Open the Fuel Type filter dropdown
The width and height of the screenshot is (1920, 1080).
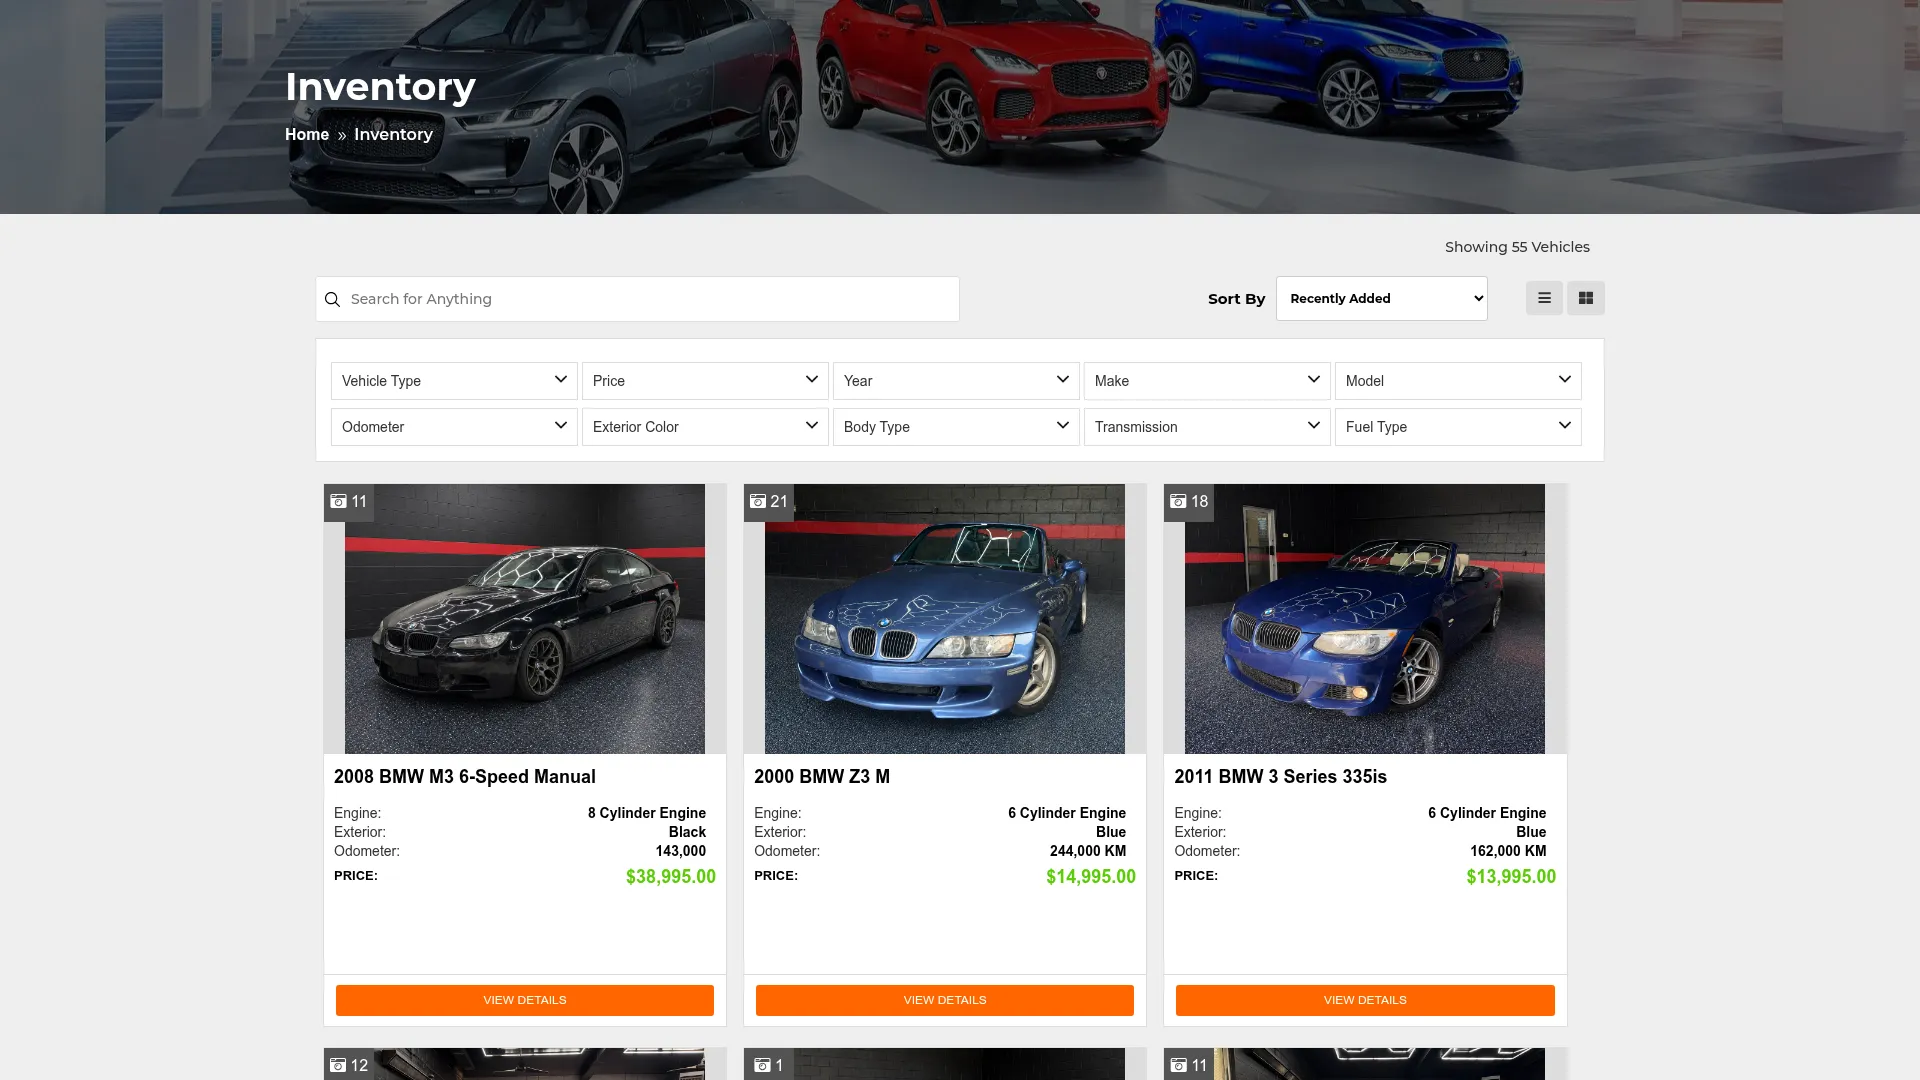tap(1458, 427)
